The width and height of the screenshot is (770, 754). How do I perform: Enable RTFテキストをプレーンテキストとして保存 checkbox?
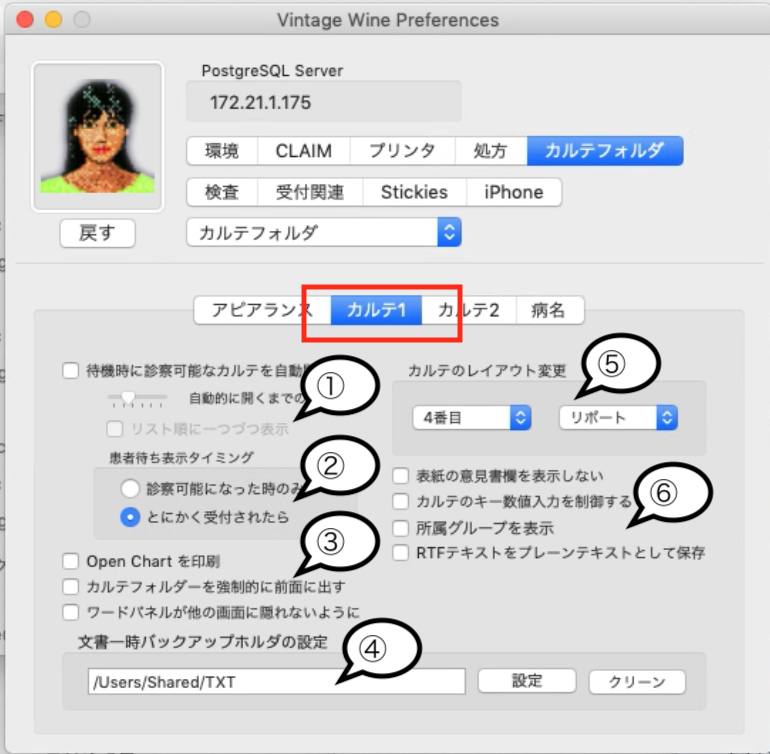tap(401, 552)
